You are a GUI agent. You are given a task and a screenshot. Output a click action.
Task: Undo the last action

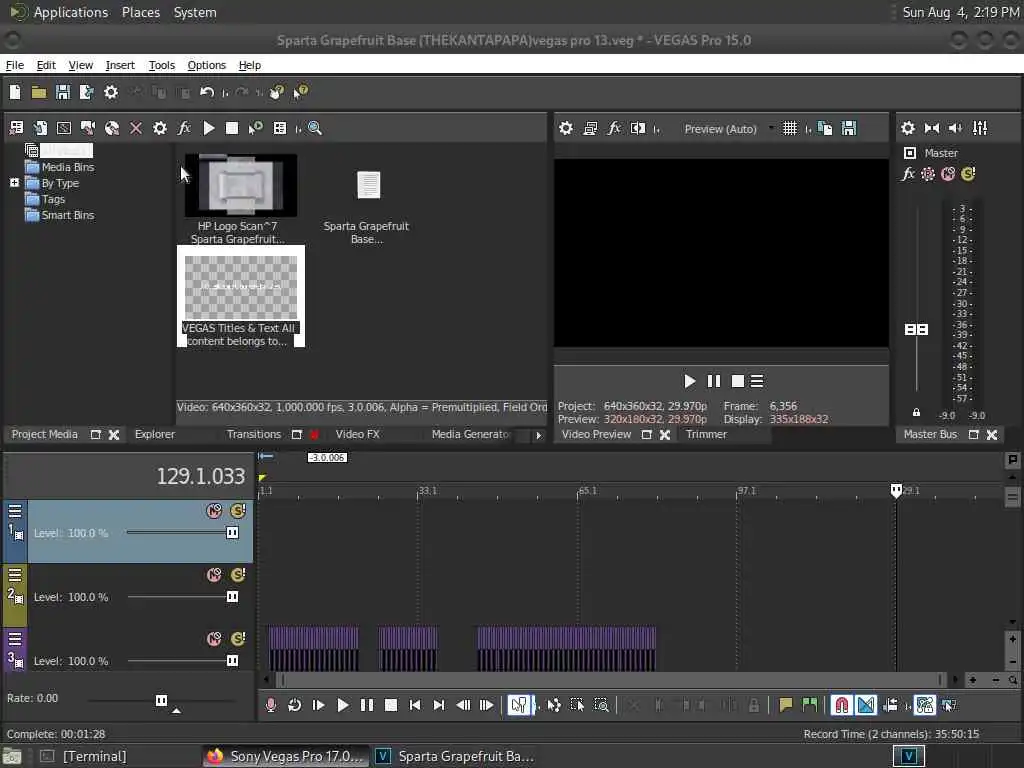click(x=207, y=92)
